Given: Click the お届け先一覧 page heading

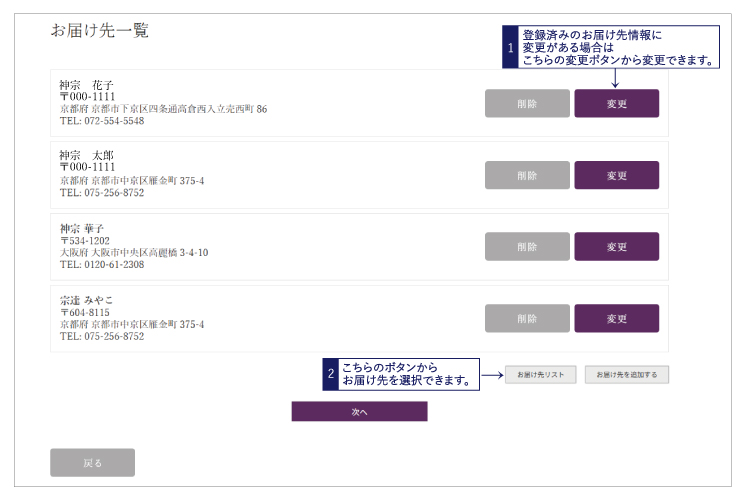Looking at the screenshot, I should pos(99,31).
